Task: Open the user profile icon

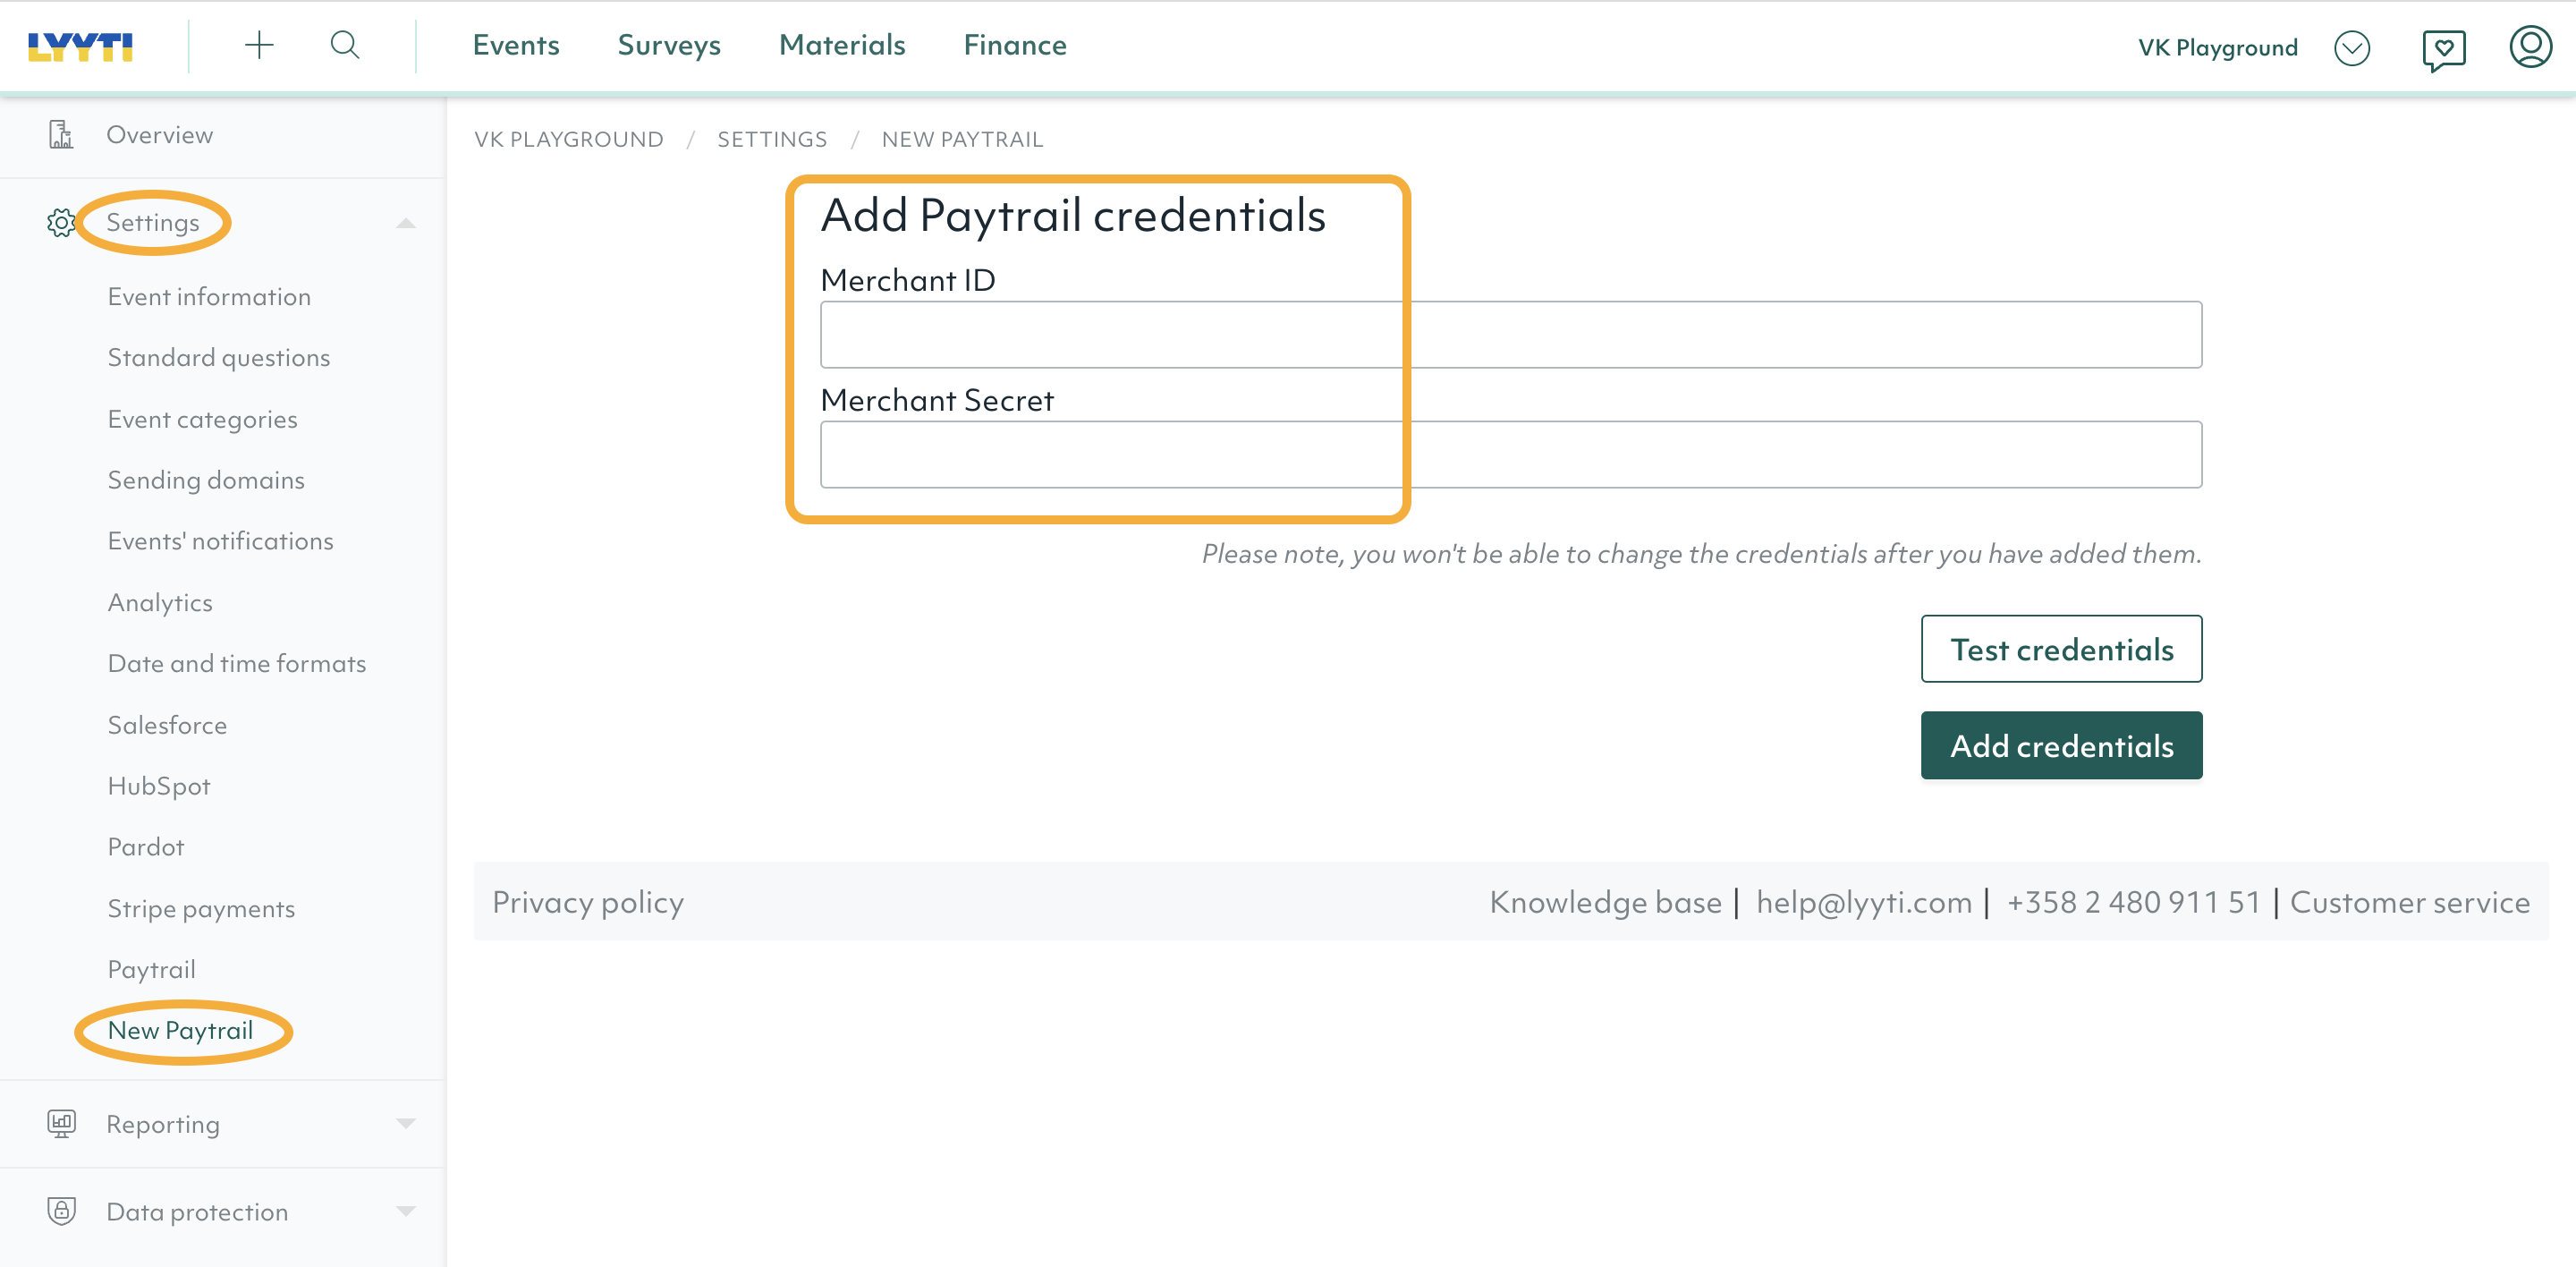Action: point(2530,46)
